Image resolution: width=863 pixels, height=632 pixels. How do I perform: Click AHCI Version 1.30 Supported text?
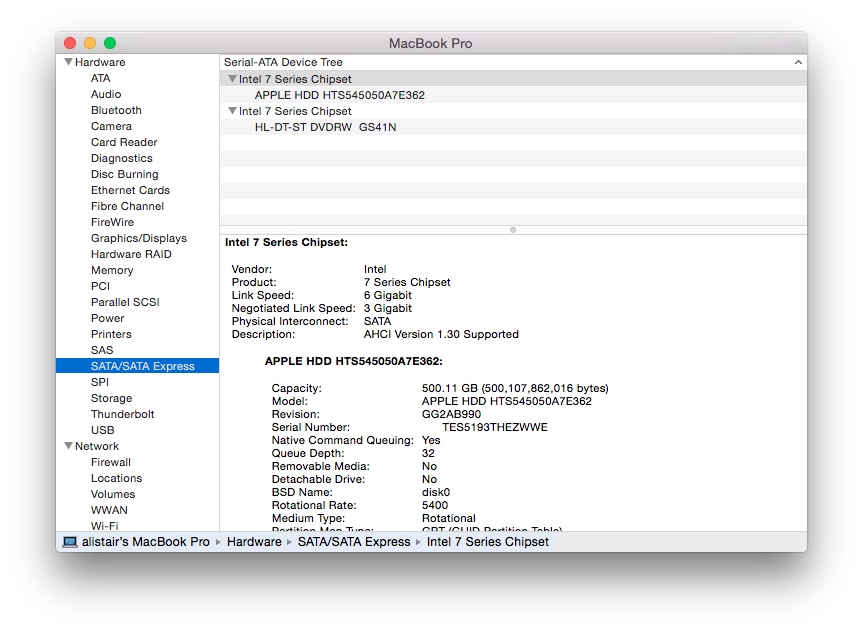(441, 334)
